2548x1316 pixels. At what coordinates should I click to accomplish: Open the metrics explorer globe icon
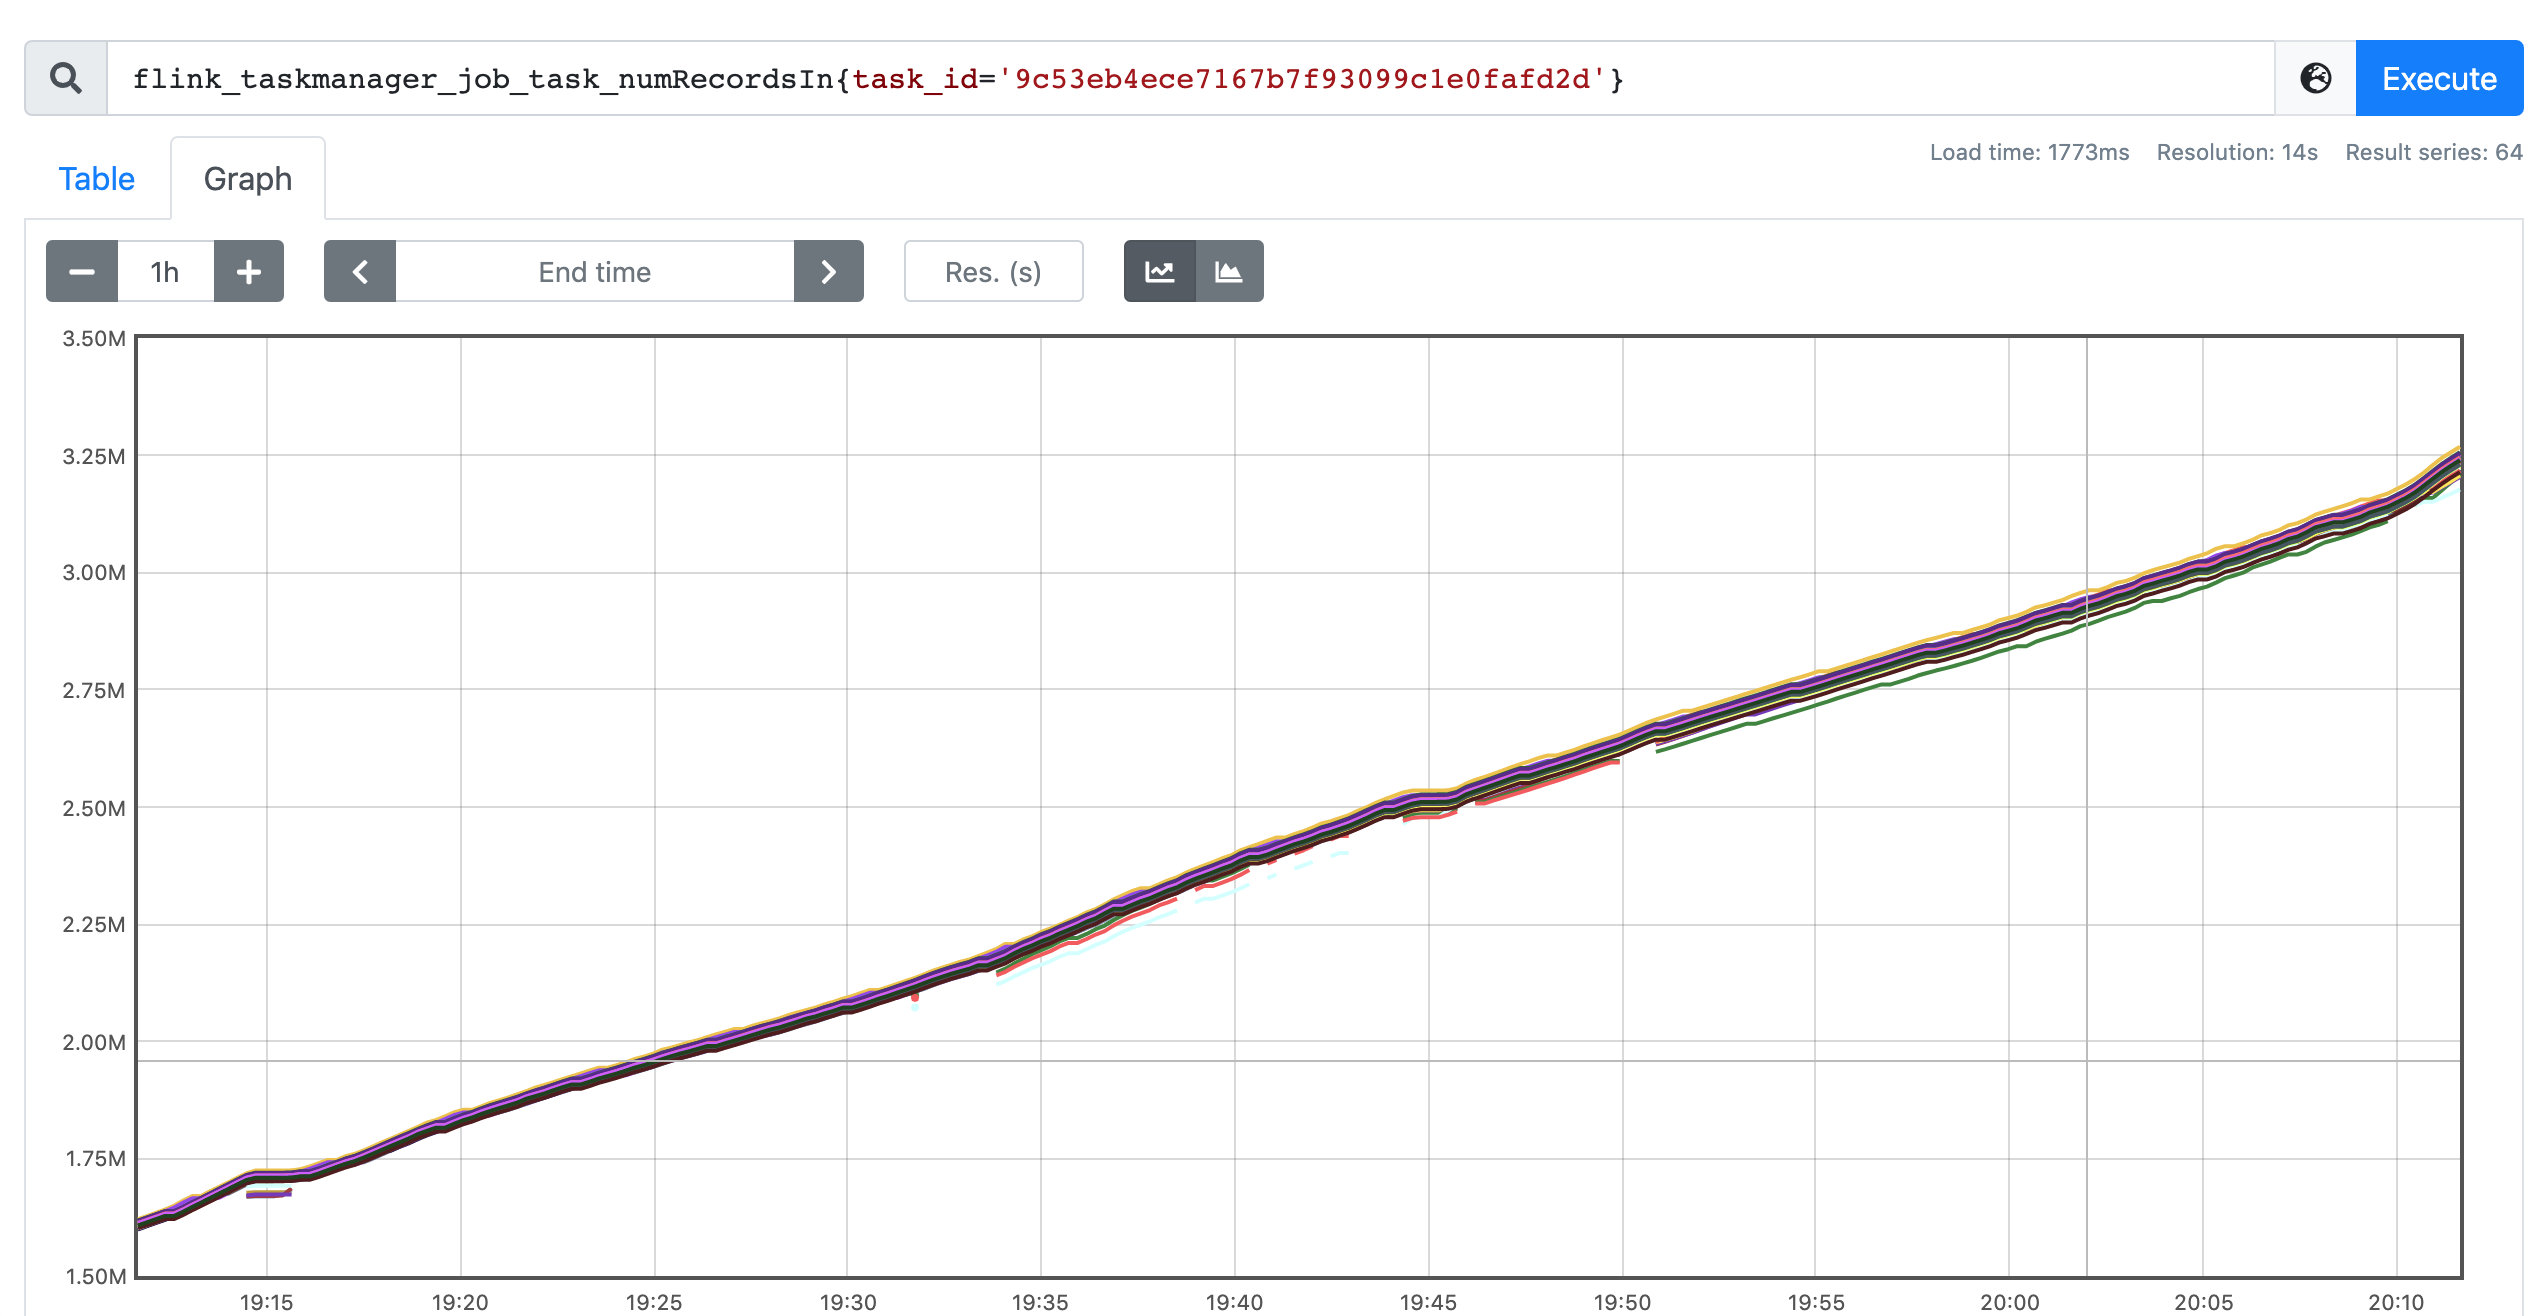tap(2315, 78)
